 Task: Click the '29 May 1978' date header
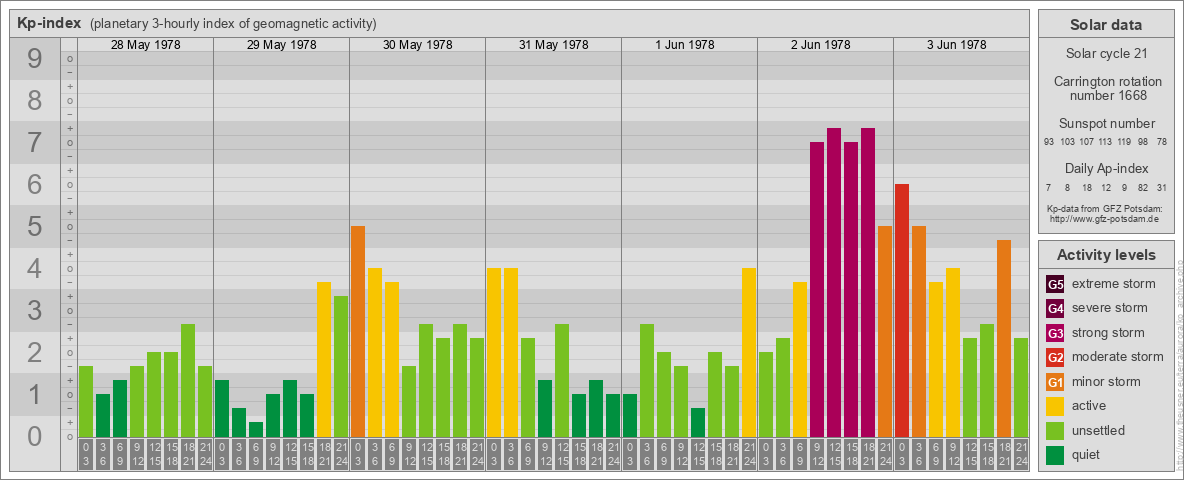tap(282, 45)
